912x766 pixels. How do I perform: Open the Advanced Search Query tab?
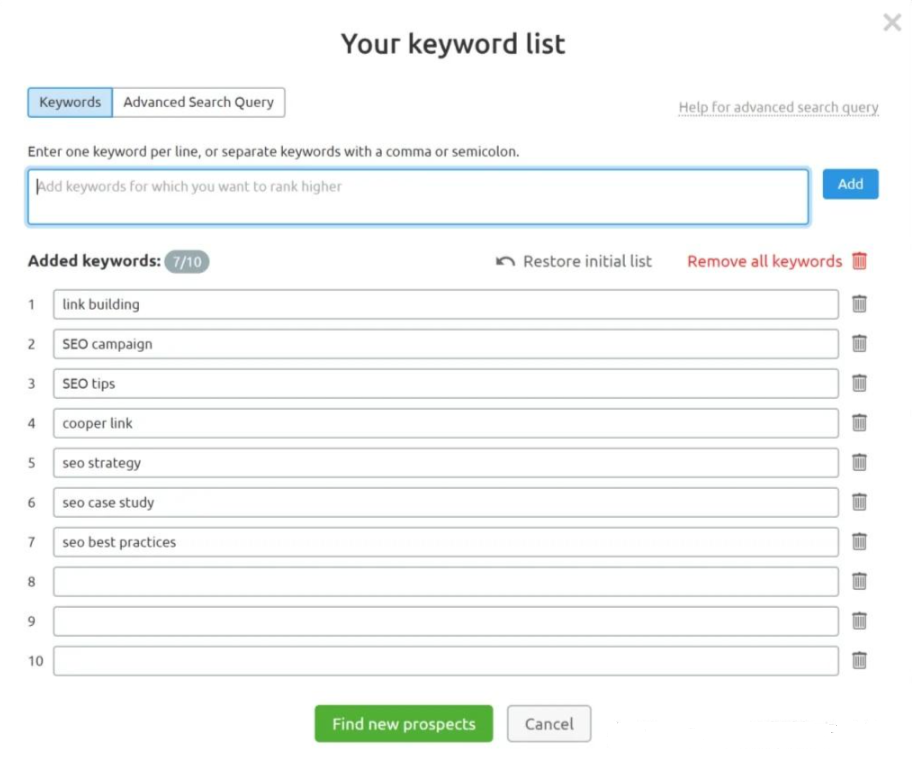pos(198,102)
